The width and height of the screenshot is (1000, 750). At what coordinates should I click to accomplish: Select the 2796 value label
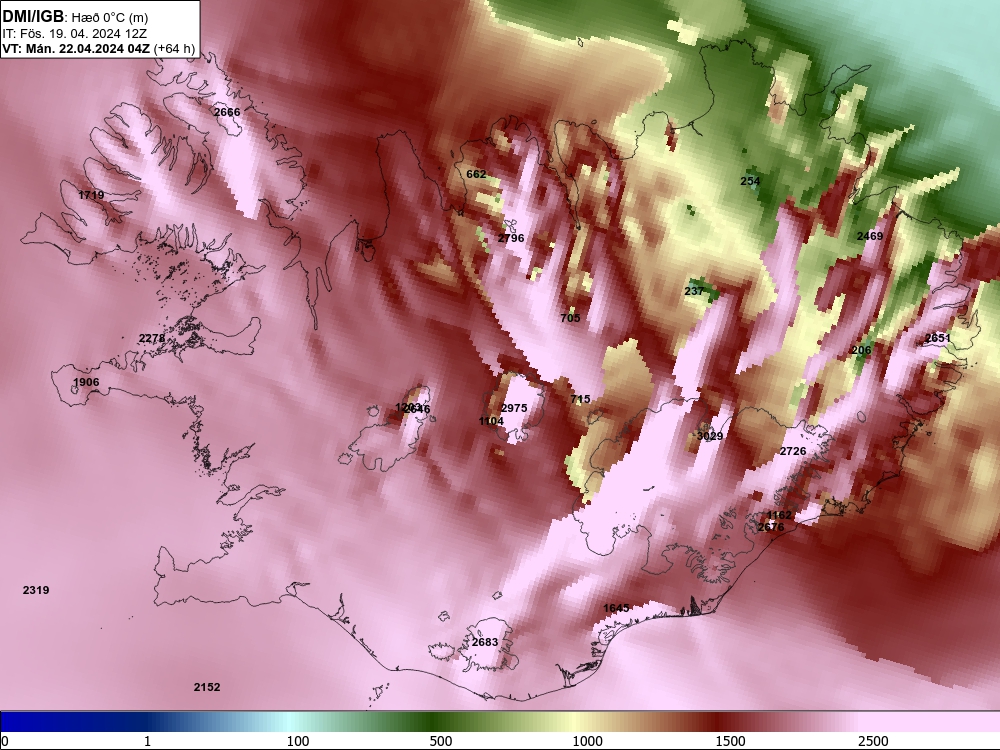tap(511, 239)
